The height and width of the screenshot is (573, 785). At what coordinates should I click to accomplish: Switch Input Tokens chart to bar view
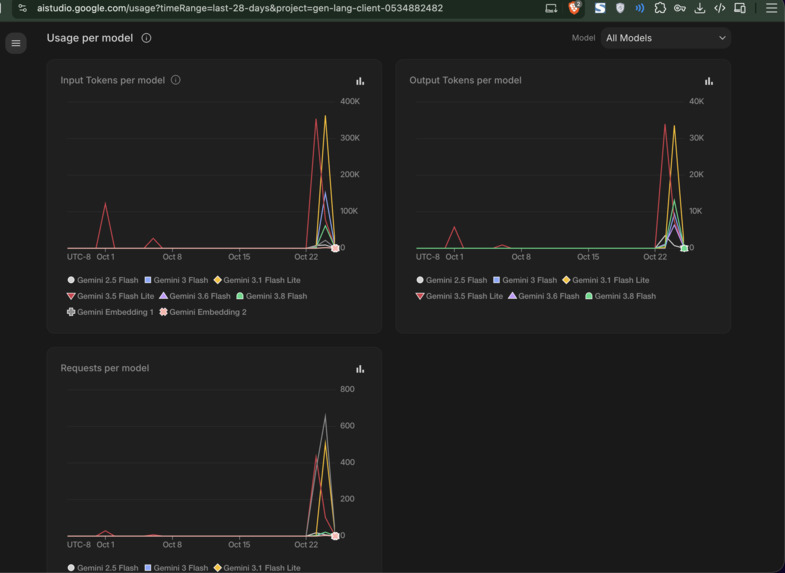(360, 81)
